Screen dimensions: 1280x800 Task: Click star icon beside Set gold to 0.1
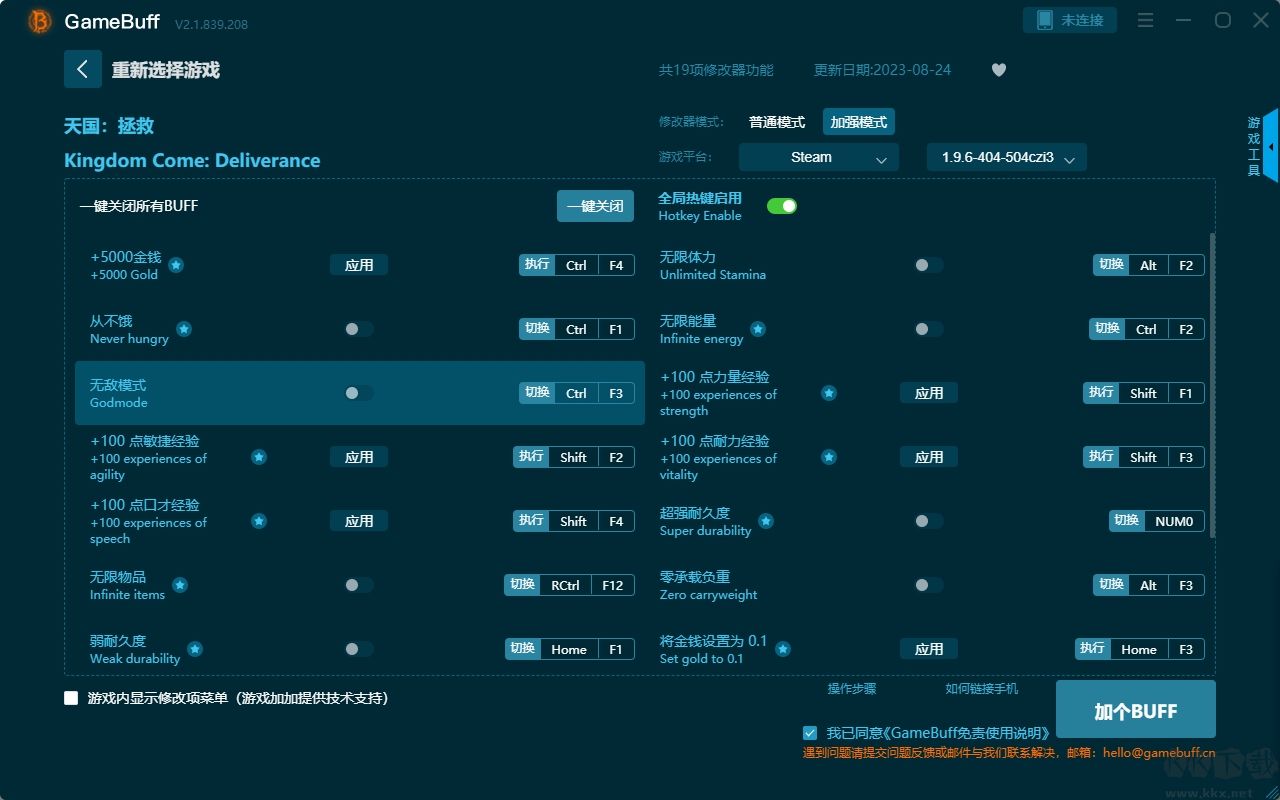[x=783, y=649]
